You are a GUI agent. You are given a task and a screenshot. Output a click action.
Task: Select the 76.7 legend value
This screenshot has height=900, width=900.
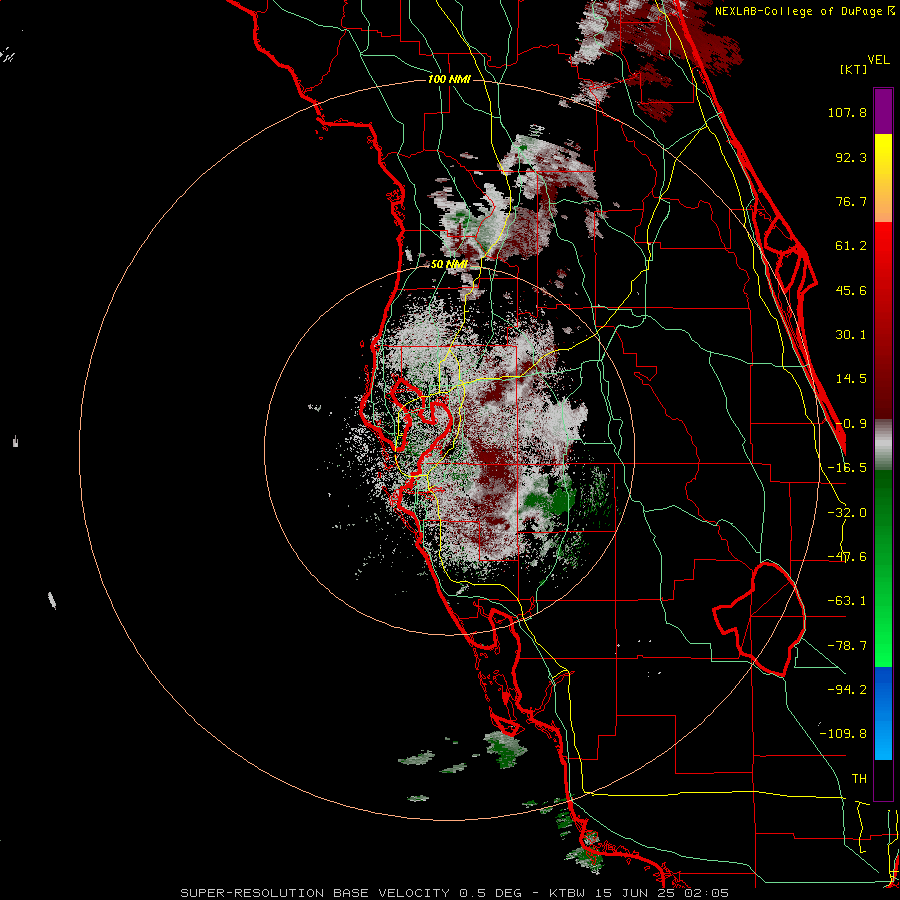click(851, 201)
